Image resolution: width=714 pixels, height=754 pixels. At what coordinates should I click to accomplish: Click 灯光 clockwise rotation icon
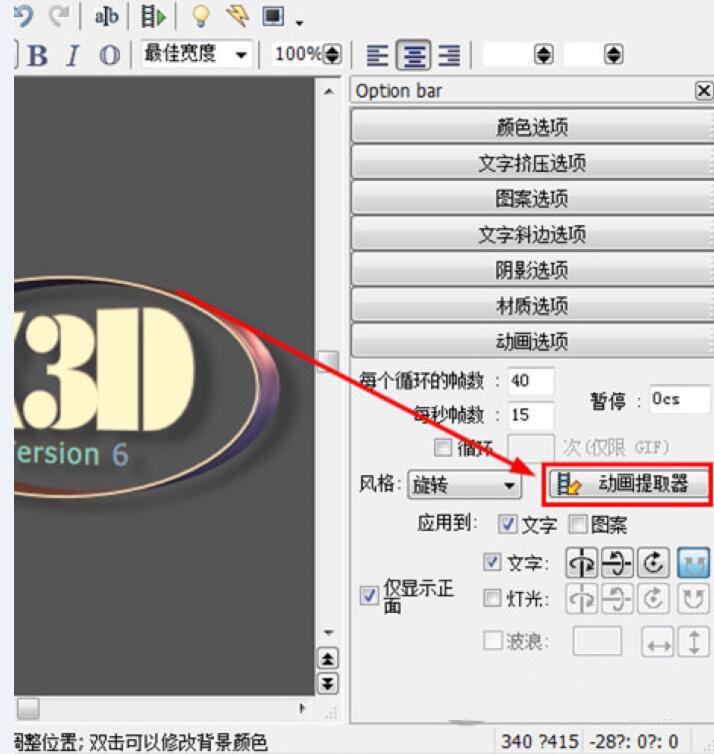[653, 599]
